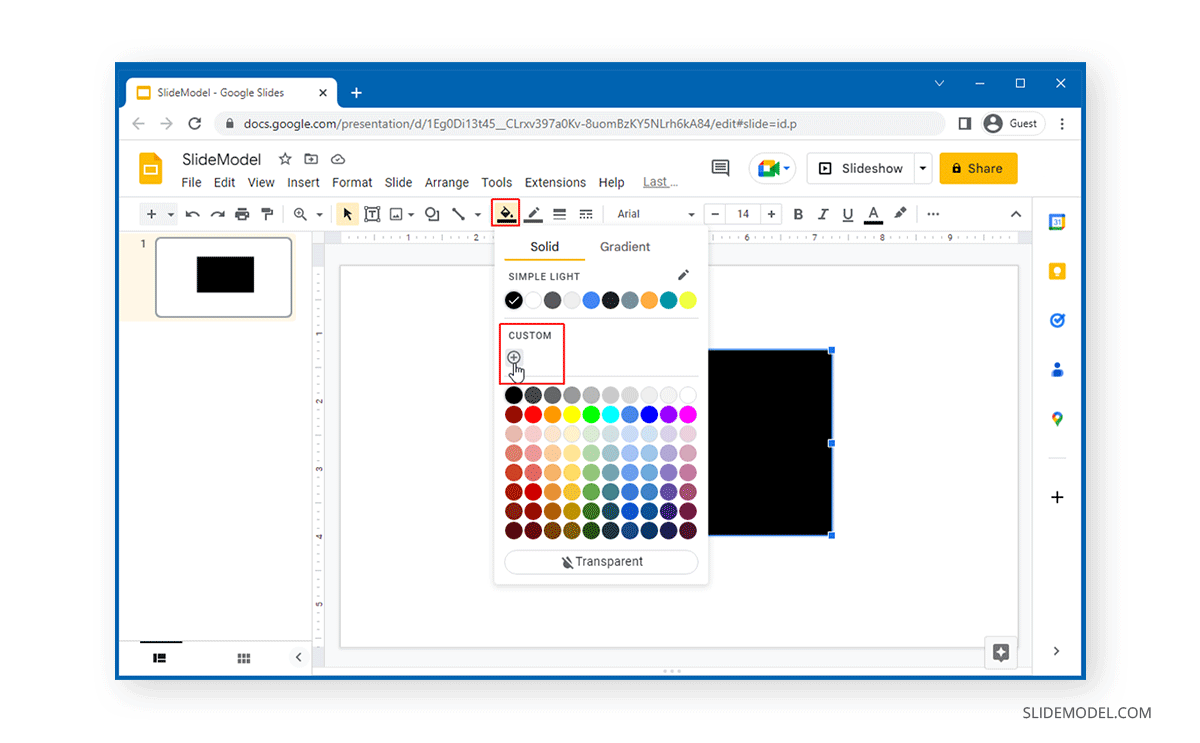Select the Fill color tool
1200x743 pixels.
coord(506,213)
